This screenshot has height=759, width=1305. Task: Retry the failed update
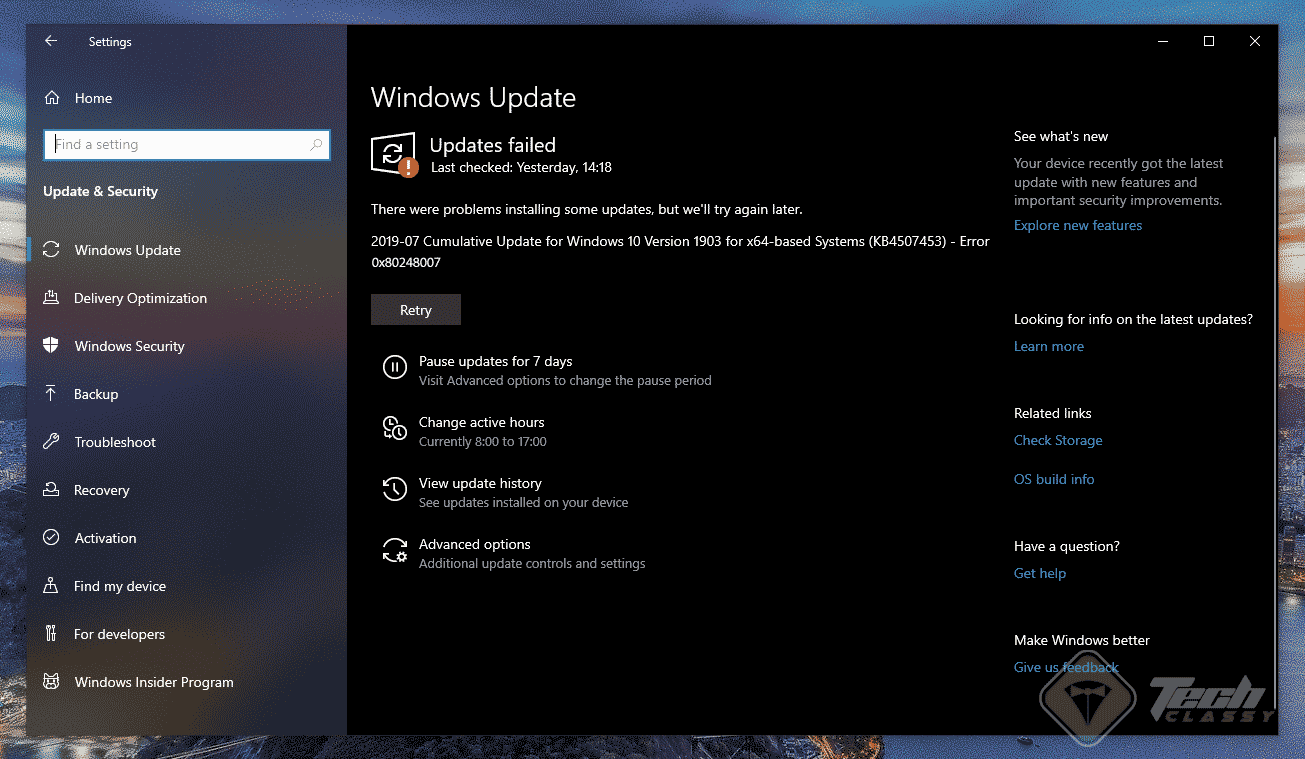pos(415,309)
